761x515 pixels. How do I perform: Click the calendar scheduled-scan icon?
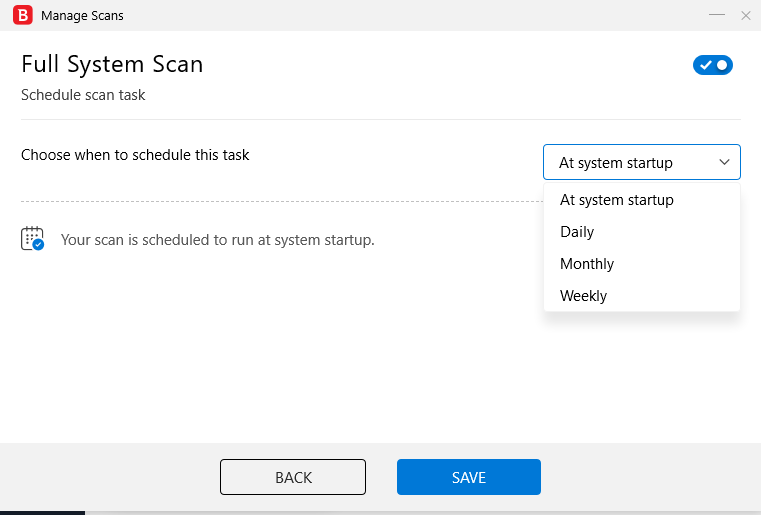pos(32,239)
